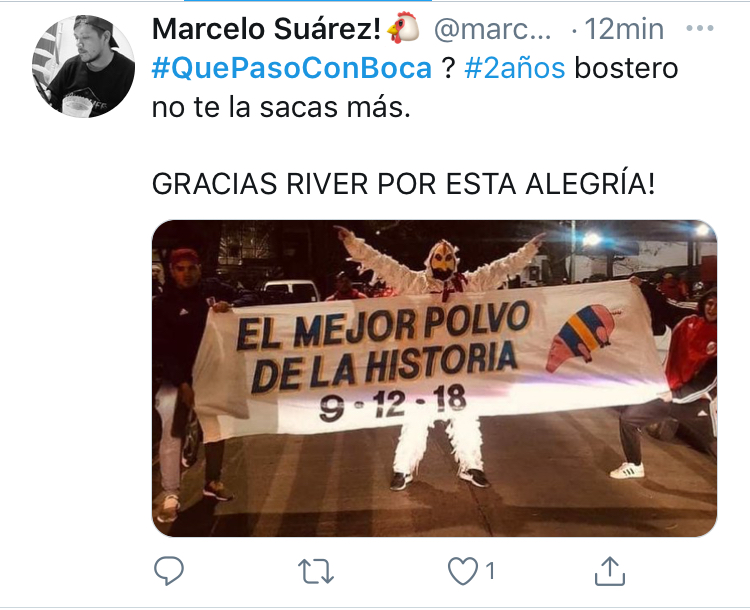Open the three-dot more options menu
Viewport: 750px width, 610px height.
click(700, 28)
